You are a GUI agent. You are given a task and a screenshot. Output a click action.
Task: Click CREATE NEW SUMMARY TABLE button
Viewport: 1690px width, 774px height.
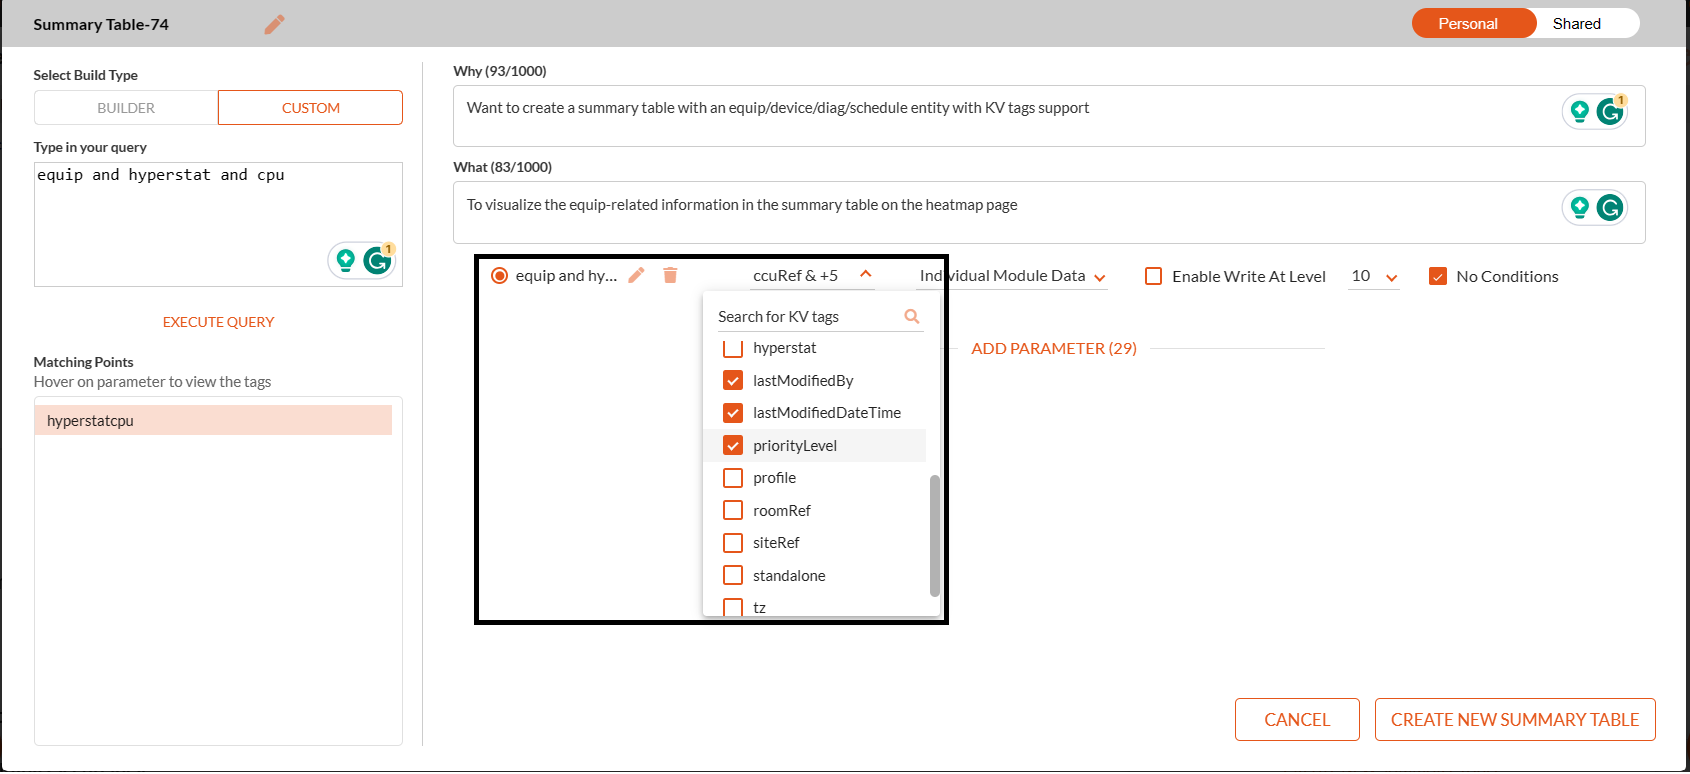pos(1514,720)
